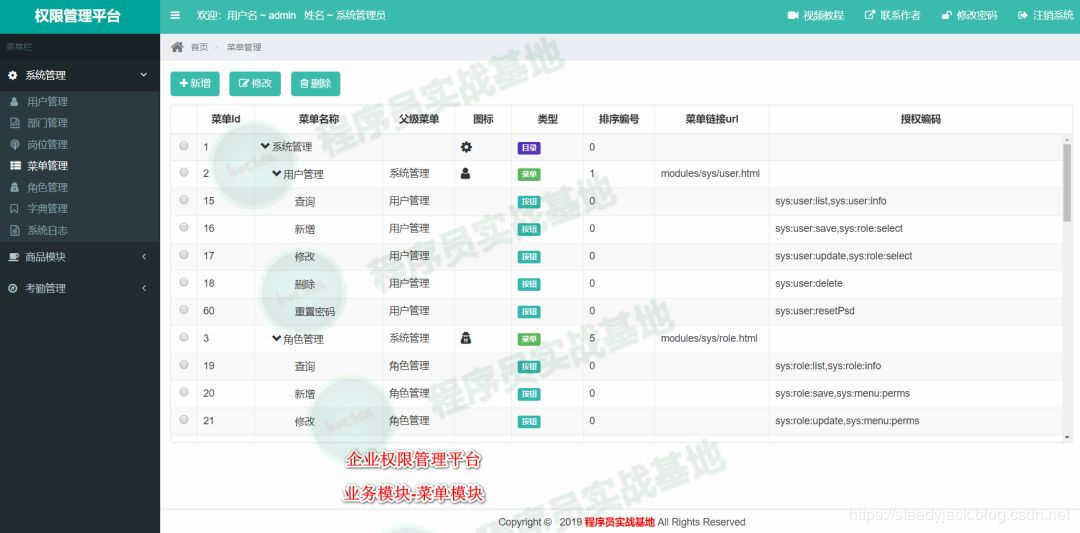Click the icon next to 岗位管理
1080x533 pixels.
click(14, 145)
